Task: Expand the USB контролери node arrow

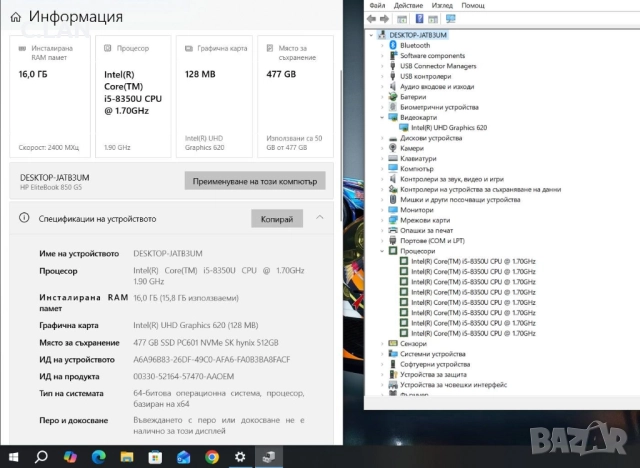Action: pyautogui.click(x=382, y=76)
